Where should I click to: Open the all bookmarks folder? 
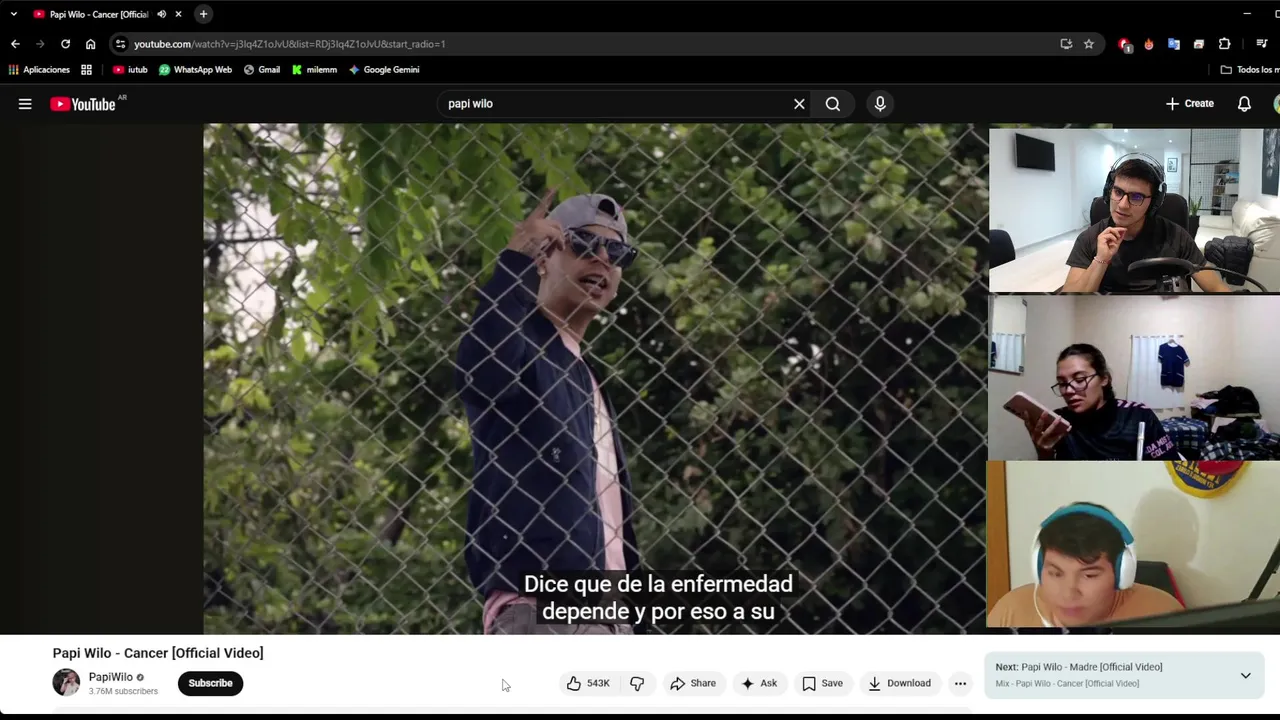coord(1250,70)
